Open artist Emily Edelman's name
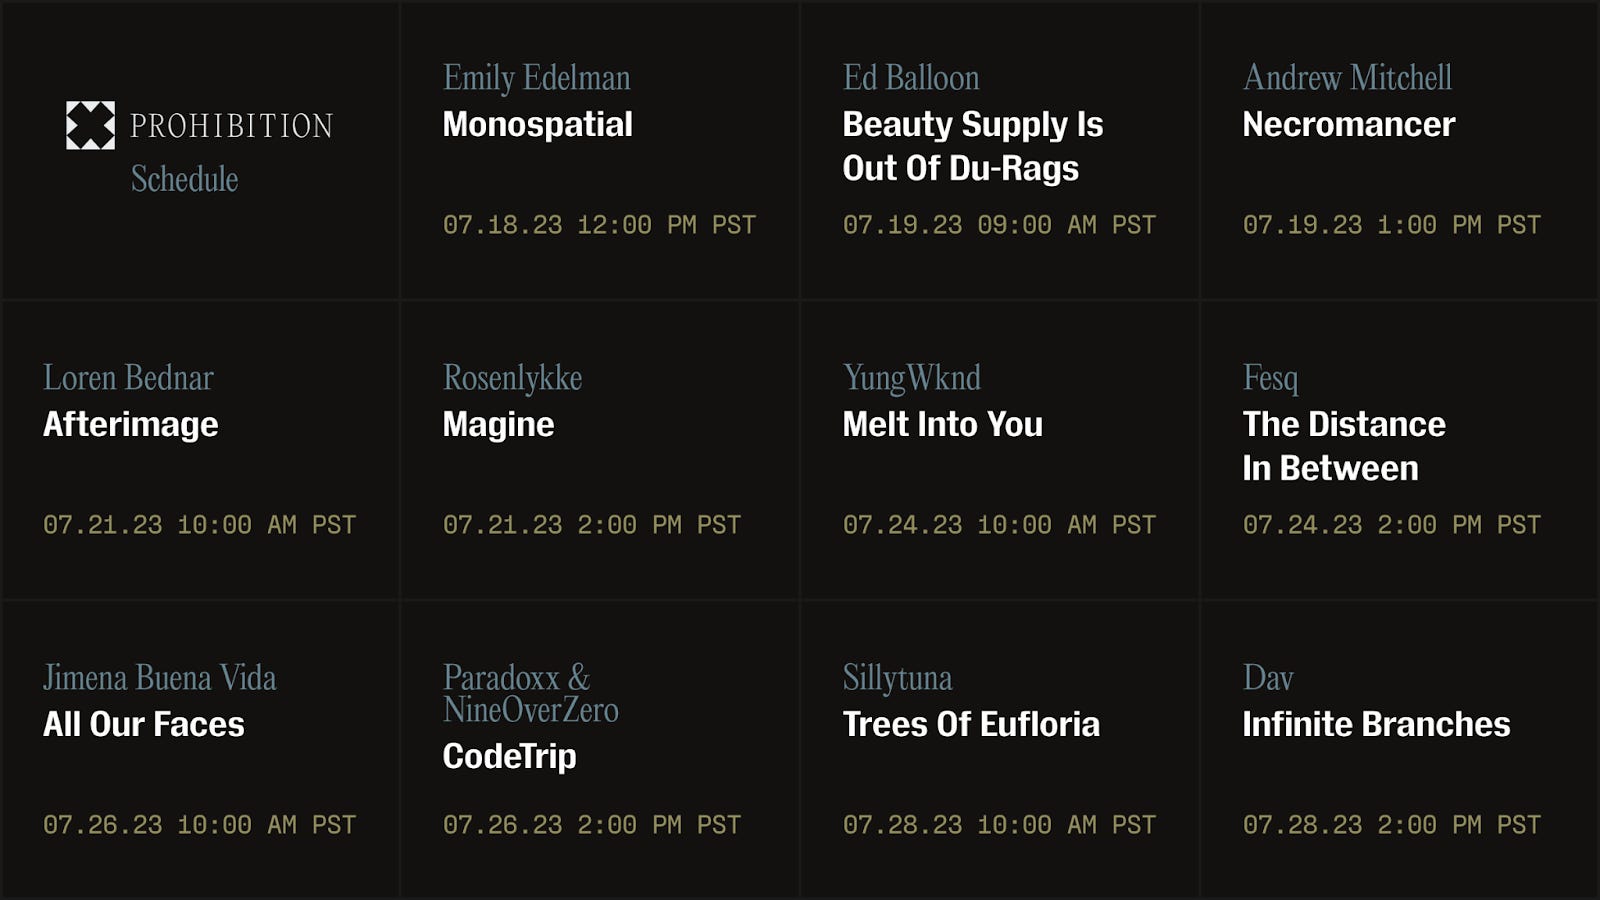 click(x=536, y=78)
